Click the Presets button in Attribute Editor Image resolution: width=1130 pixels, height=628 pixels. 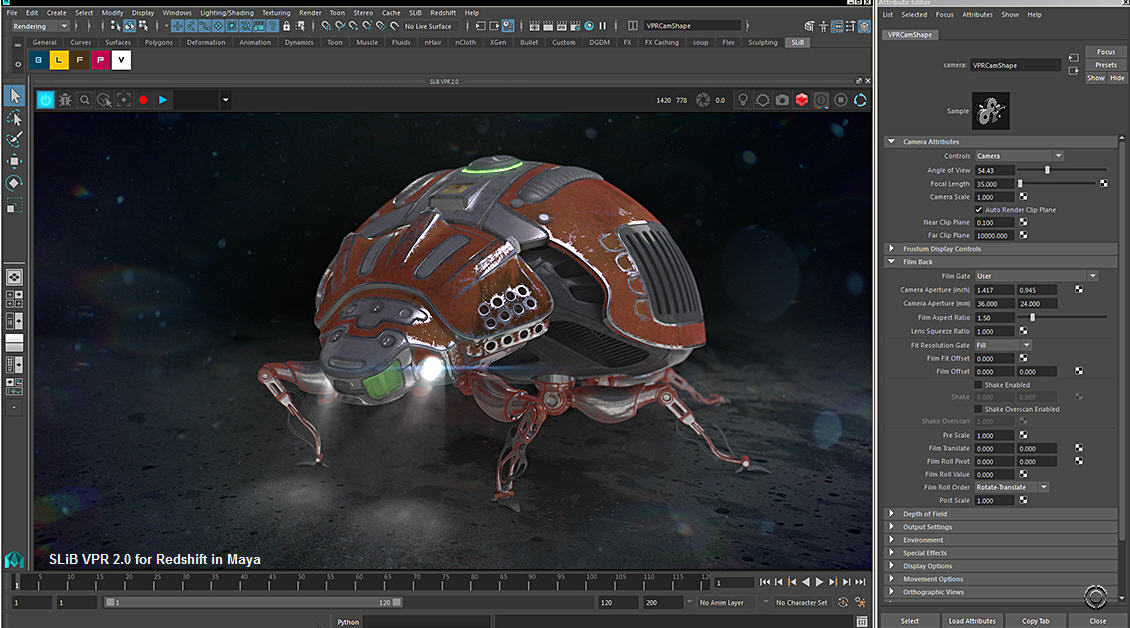pos(1105,65)
